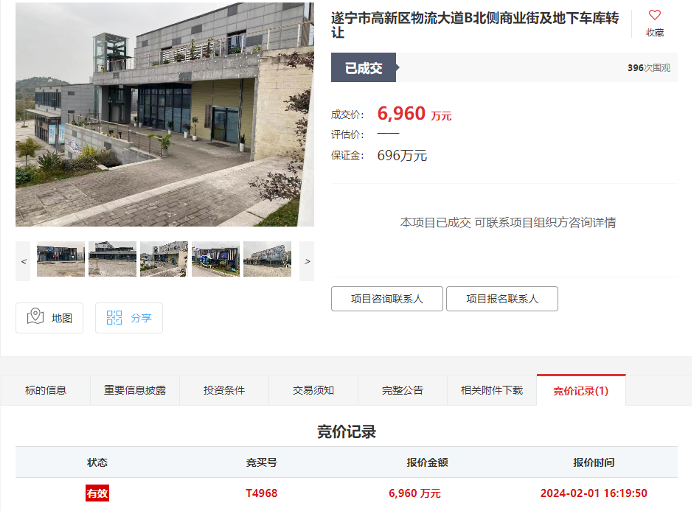Open 相关附件下载 tab
This screenshot has width=692, height=512.
click(x=492, y=390)
